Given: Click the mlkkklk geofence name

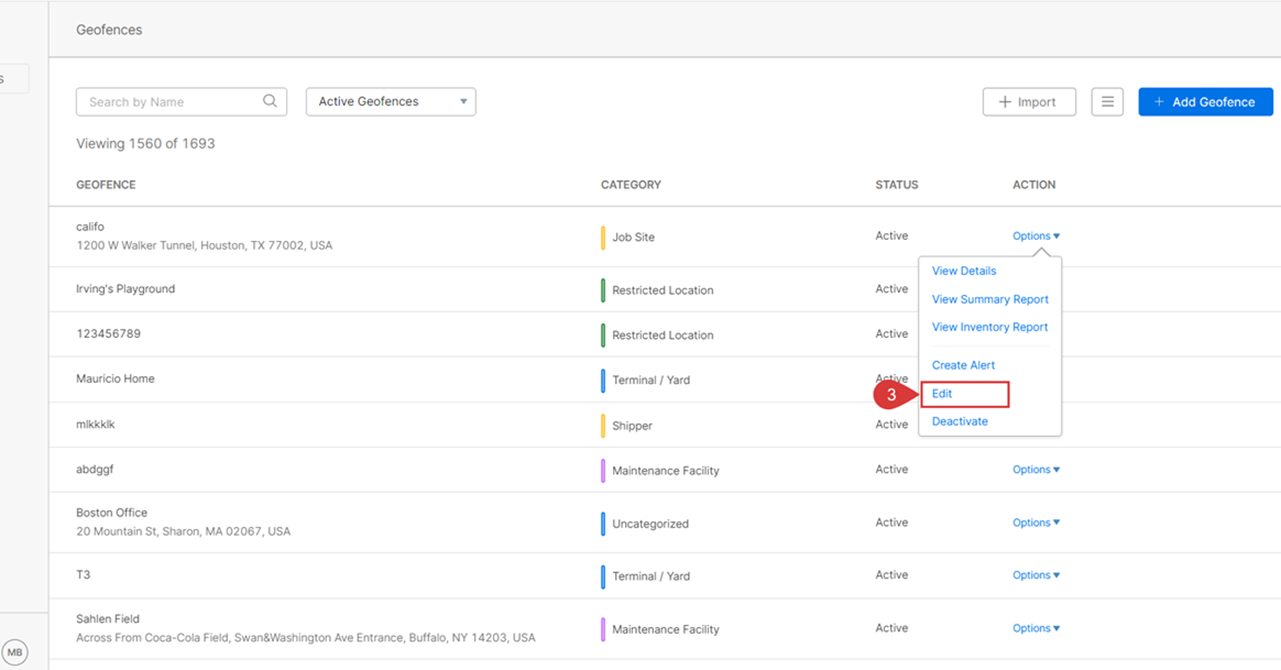Looking at the screenshot, I should [x=95, y=424].
